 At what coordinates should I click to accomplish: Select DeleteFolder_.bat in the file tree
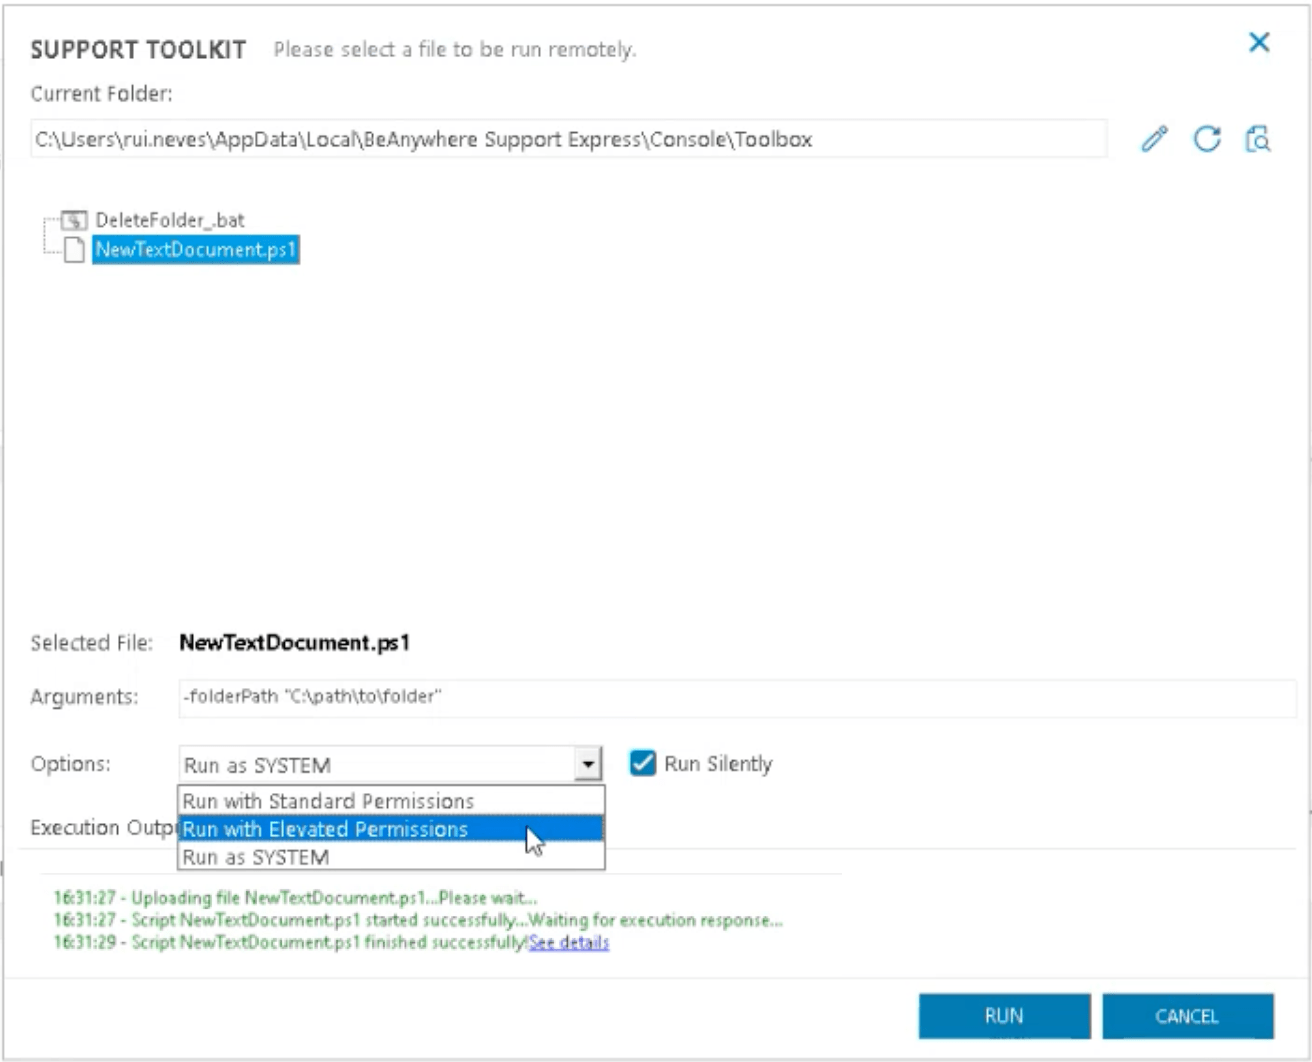pyautogui.click(x=169, y=220)
